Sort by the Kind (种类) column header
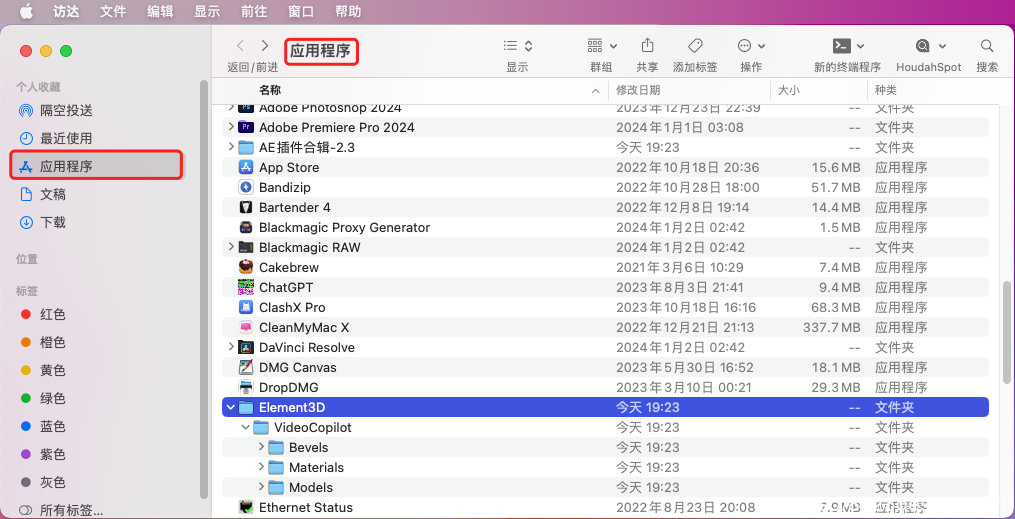 click(x=886, y=91)
